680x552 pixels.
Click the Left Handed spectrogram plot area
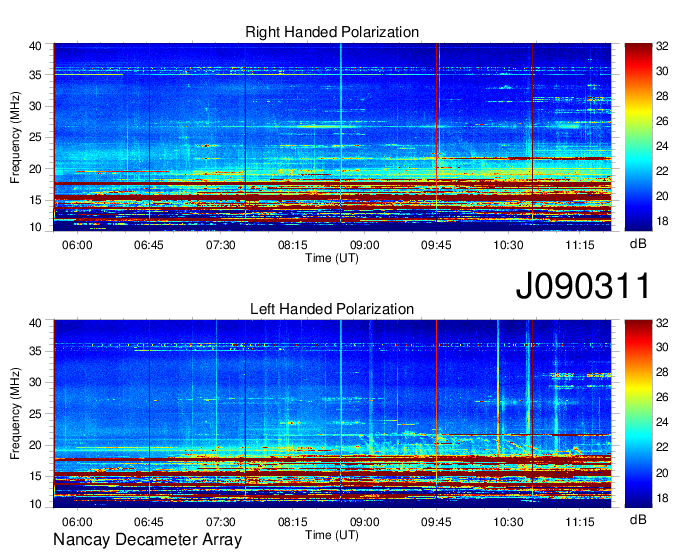click(x=332, y=414)
